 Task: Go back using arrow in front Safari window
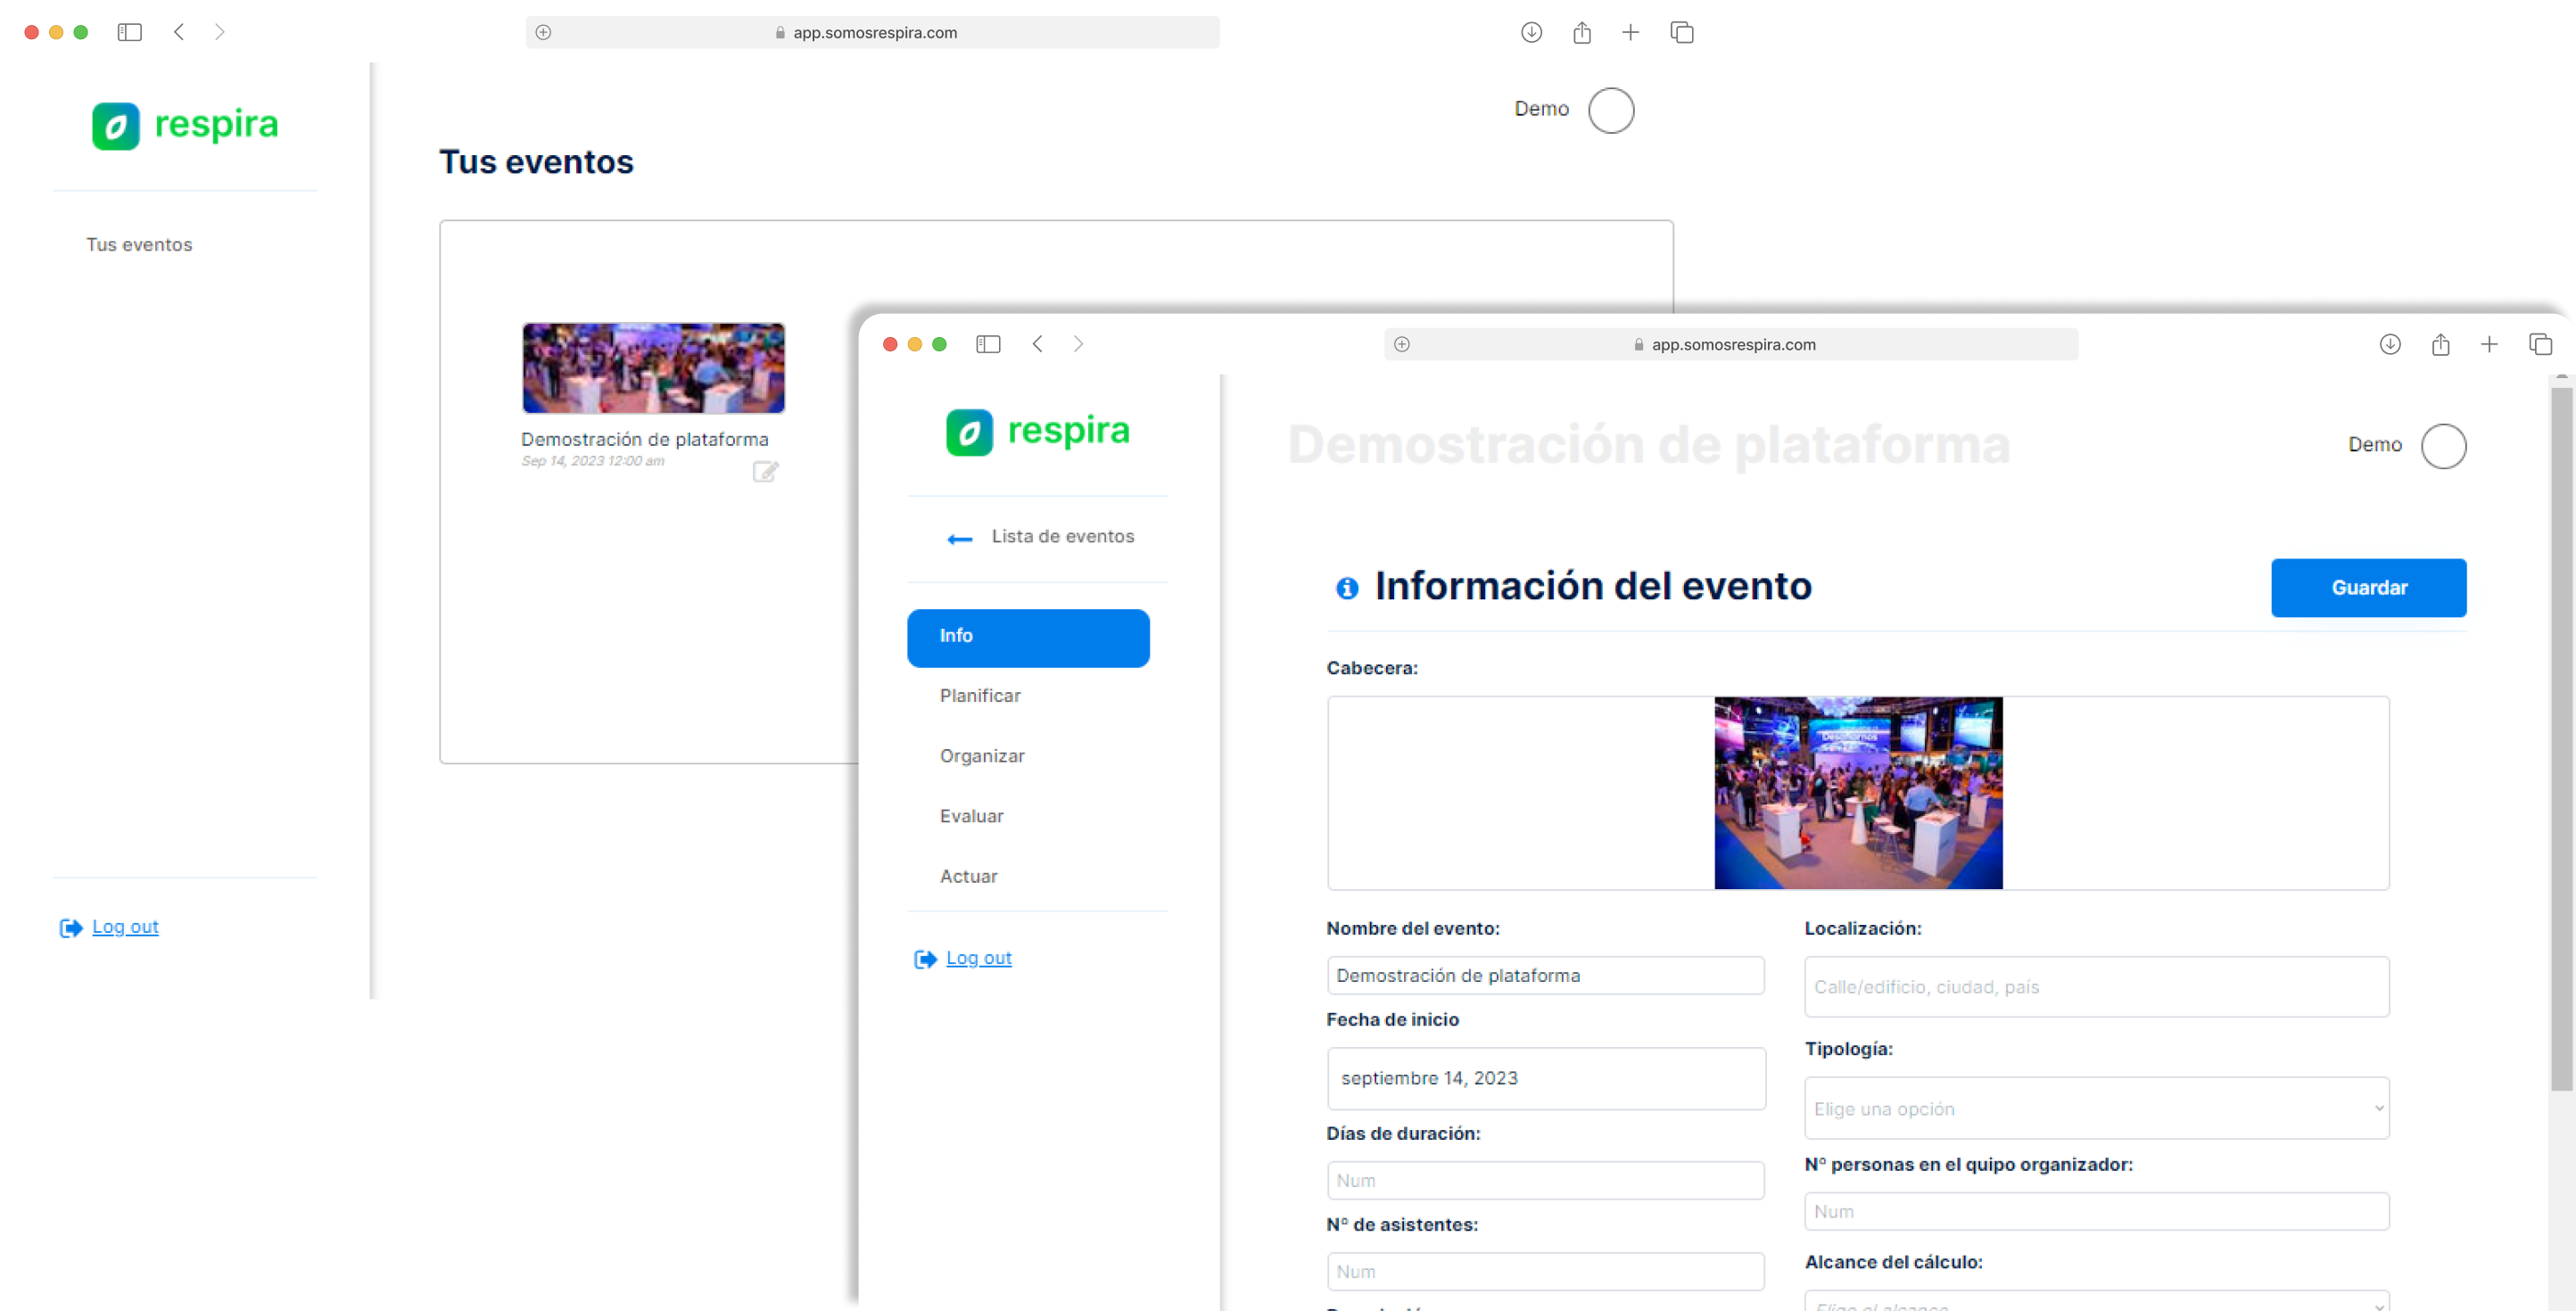click(x=1038, y=344)
